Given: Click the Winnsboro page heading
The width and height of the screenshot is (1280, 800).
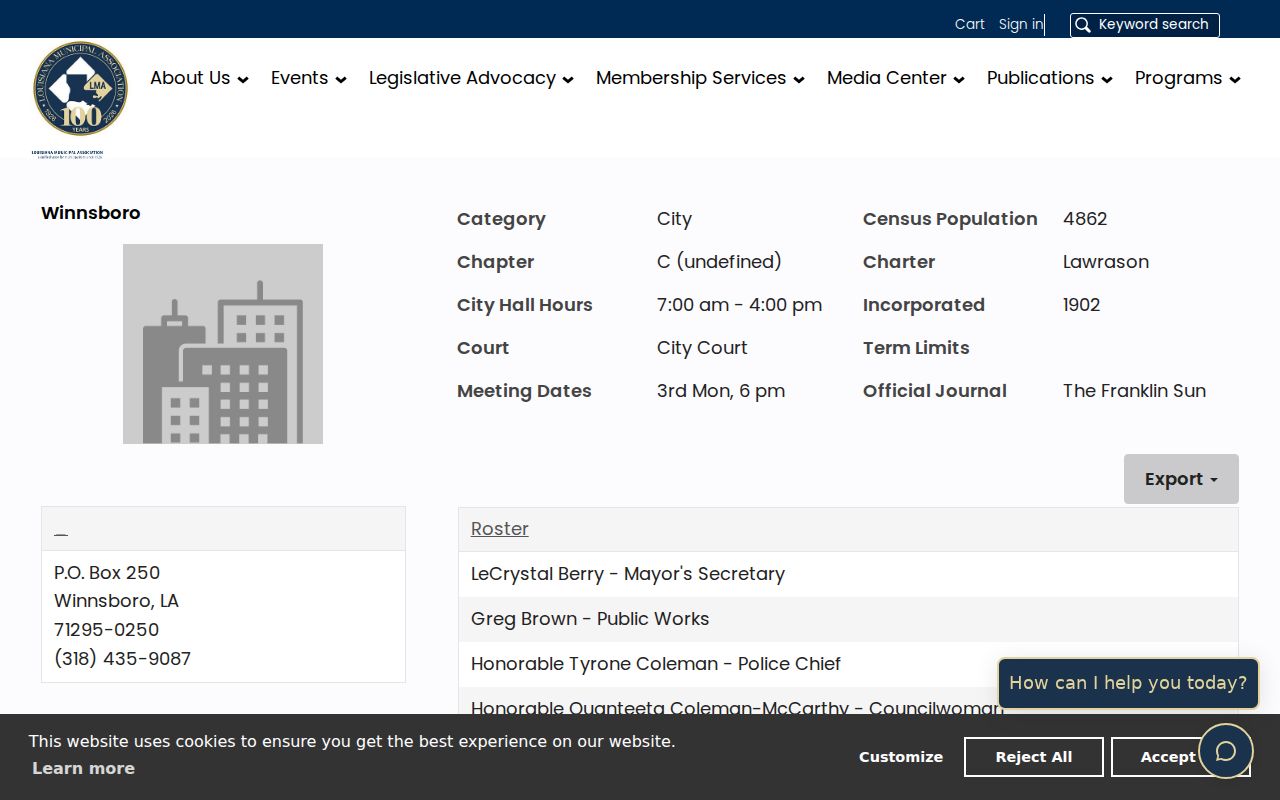Looking at the screenshot, I should (91, 213).
